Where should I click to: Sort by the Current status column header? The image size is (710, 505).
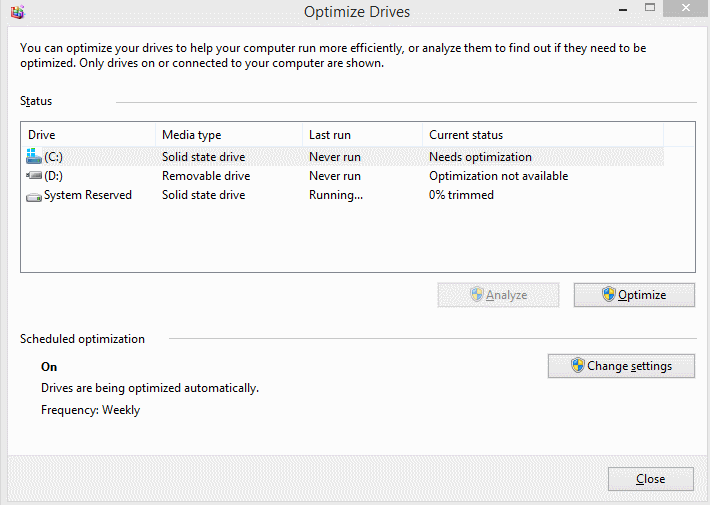543,135
